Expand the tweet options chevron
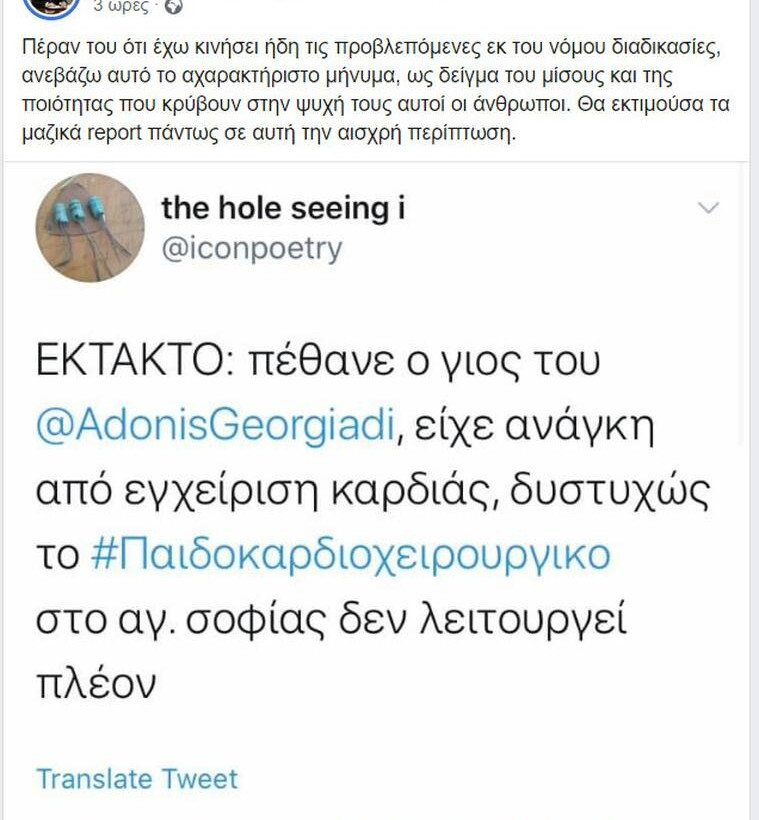 click(x=708, y=208)
